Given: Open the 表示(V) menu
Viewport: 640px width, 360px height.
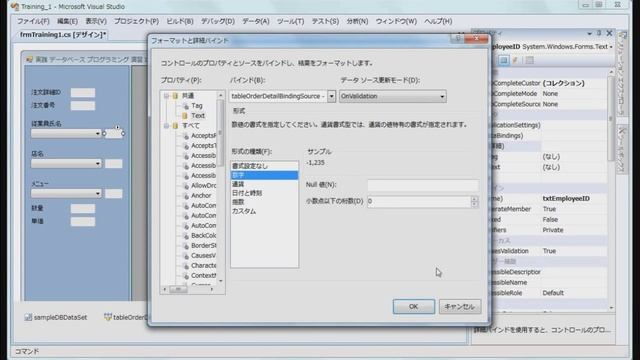Looking at the screenshot, I should pos(96,21).
